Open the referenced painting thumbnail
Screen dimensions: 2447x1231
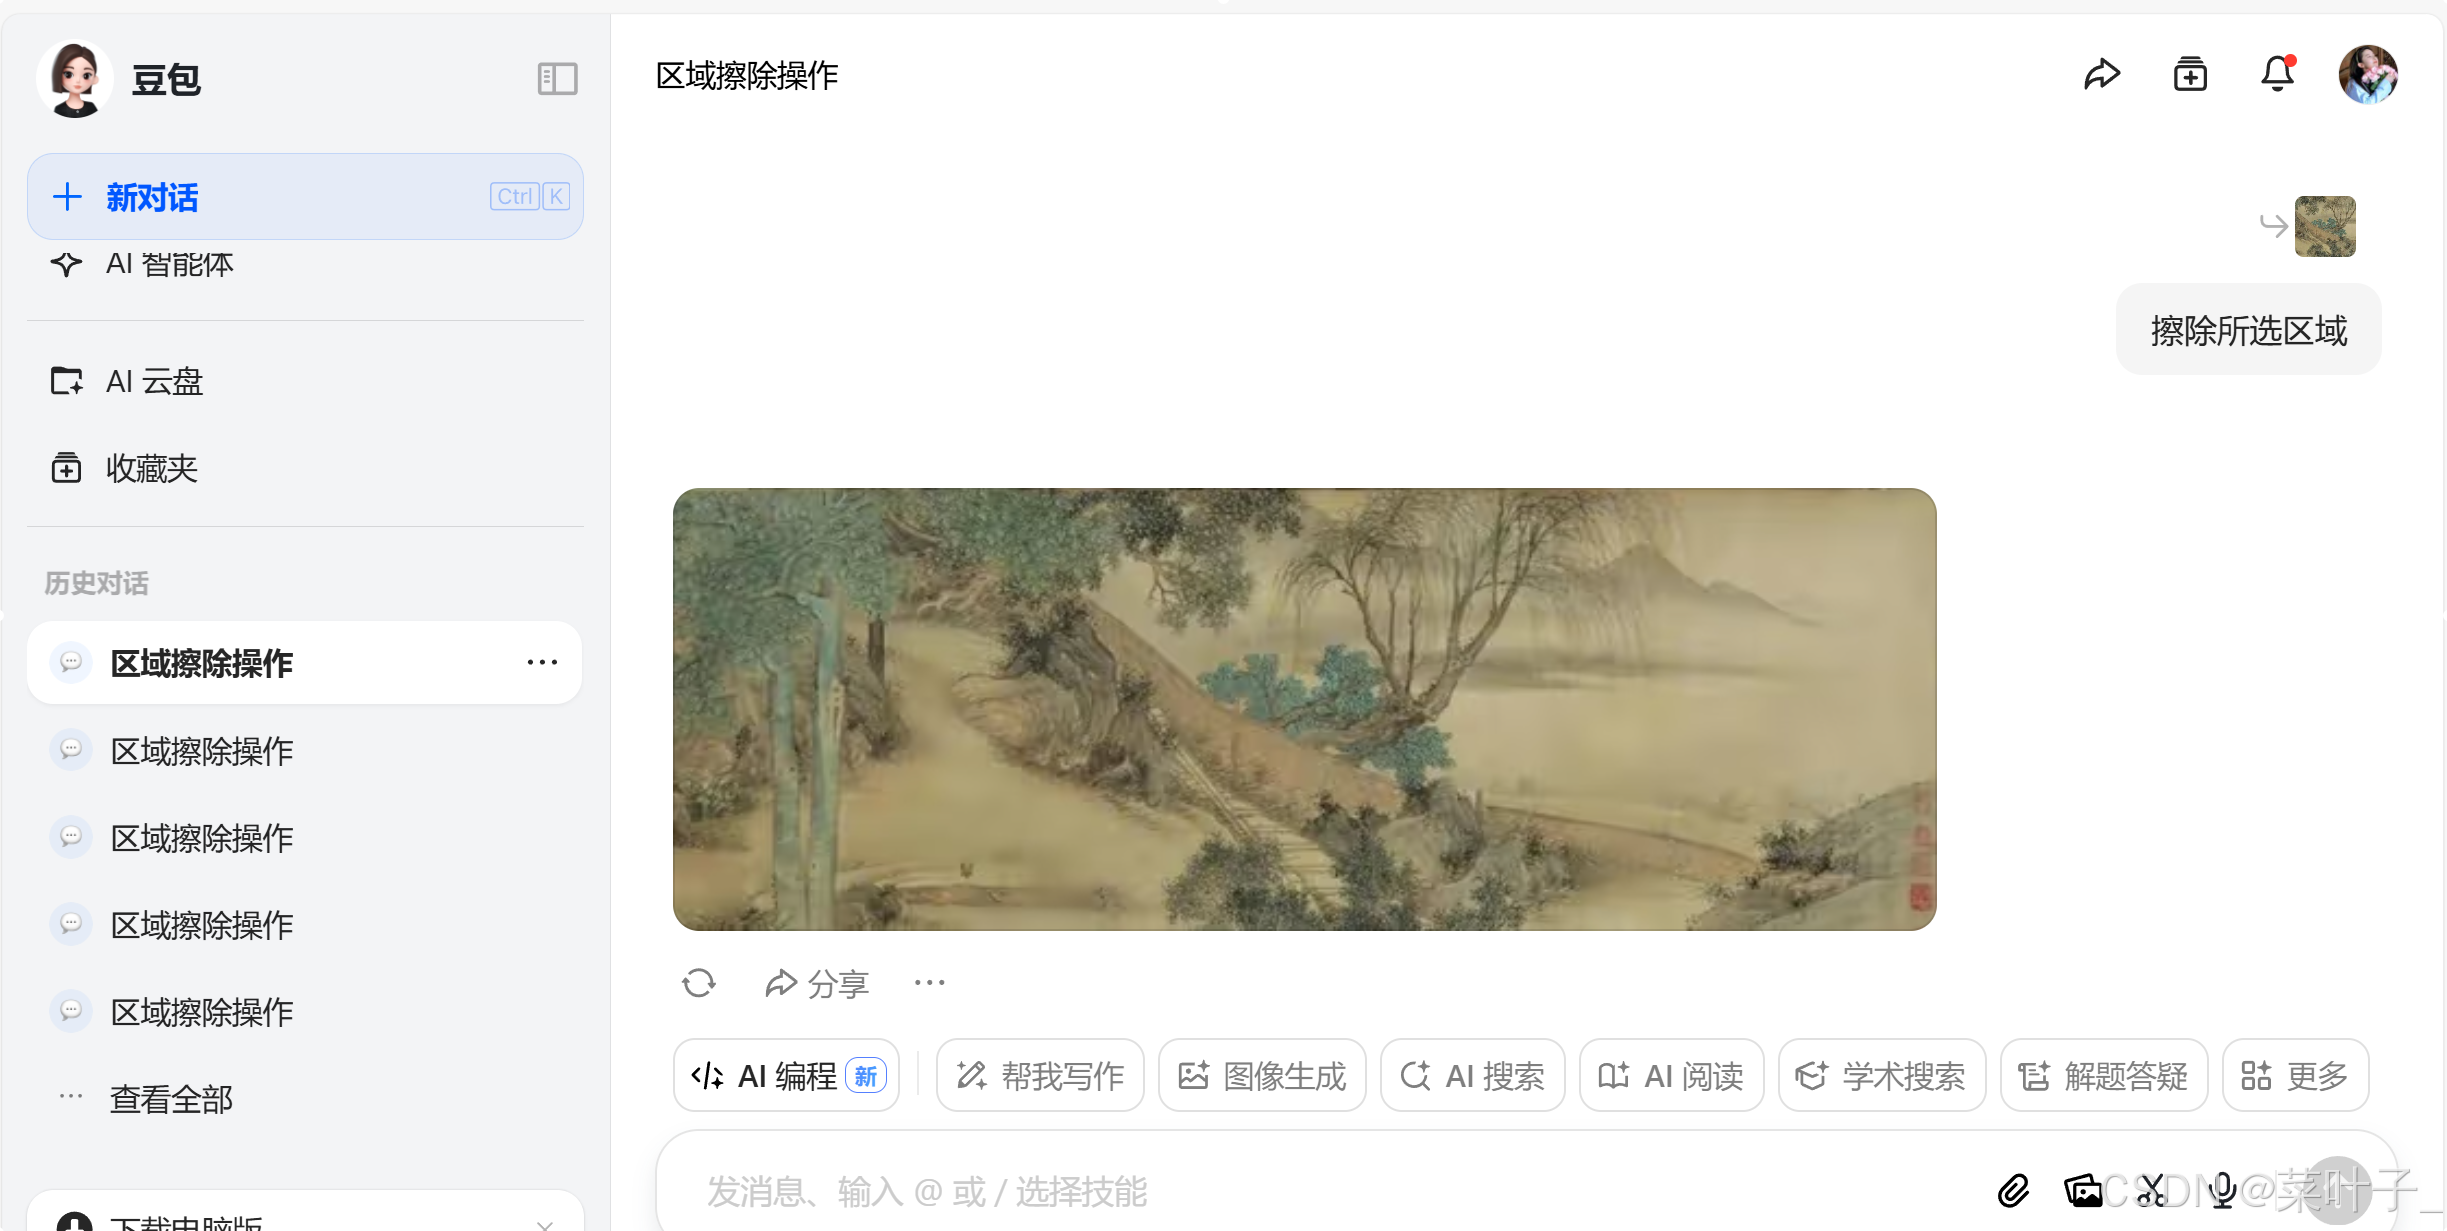coord(2325,227)
